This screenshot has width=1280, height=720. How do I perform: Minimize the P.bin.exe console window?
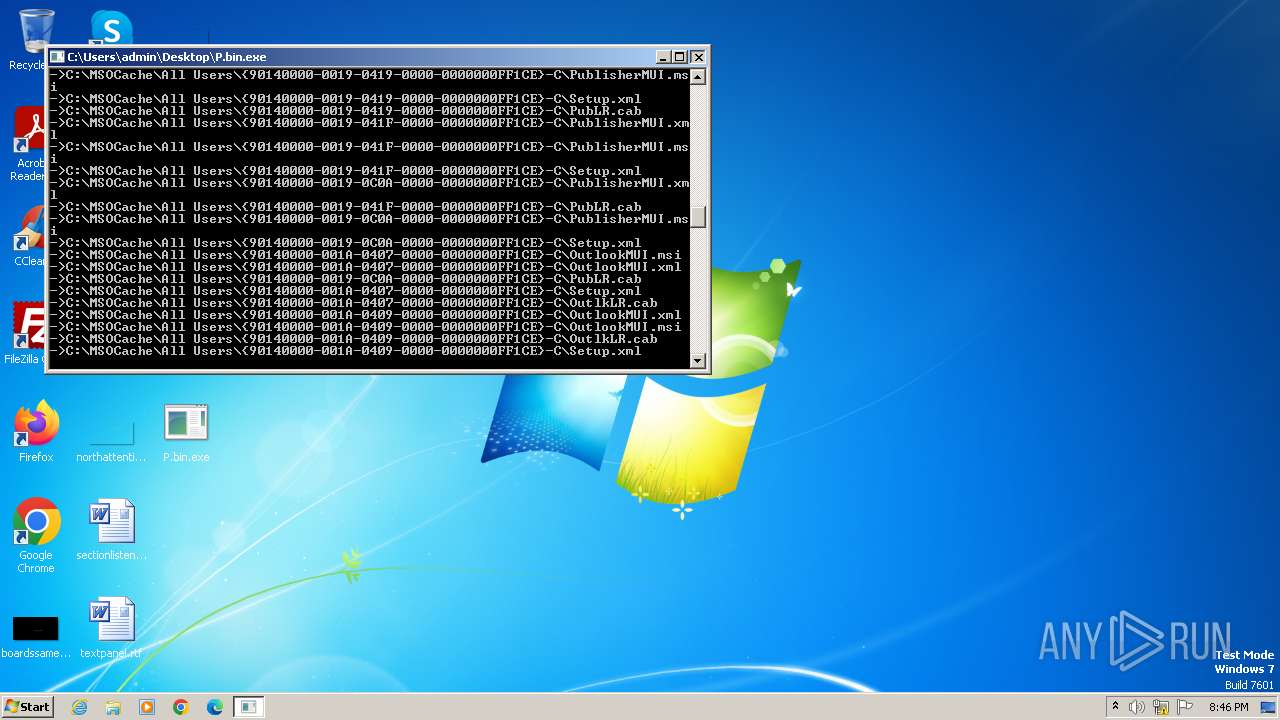(x=663, y=57)
